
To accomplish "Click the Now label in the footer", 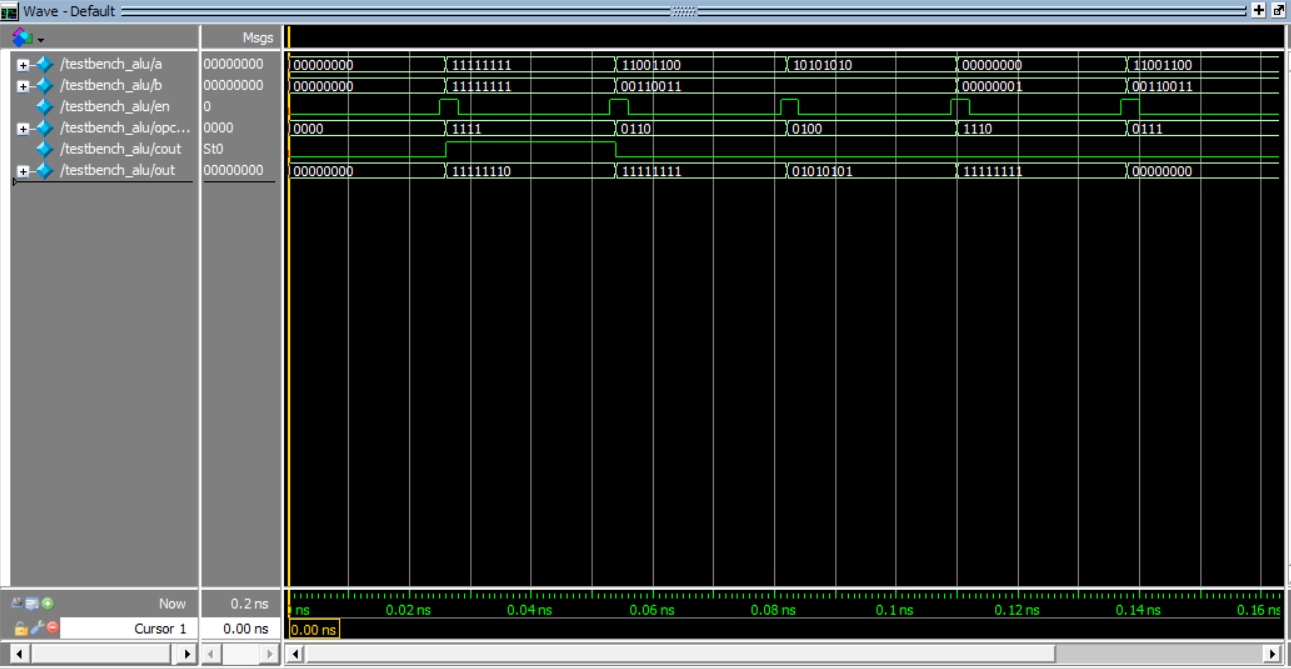I will pos(172,604).
